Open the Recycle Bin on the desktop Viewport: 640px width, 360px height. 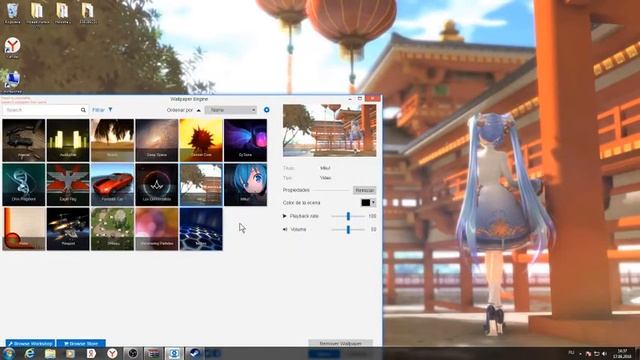tap(13, 12)
